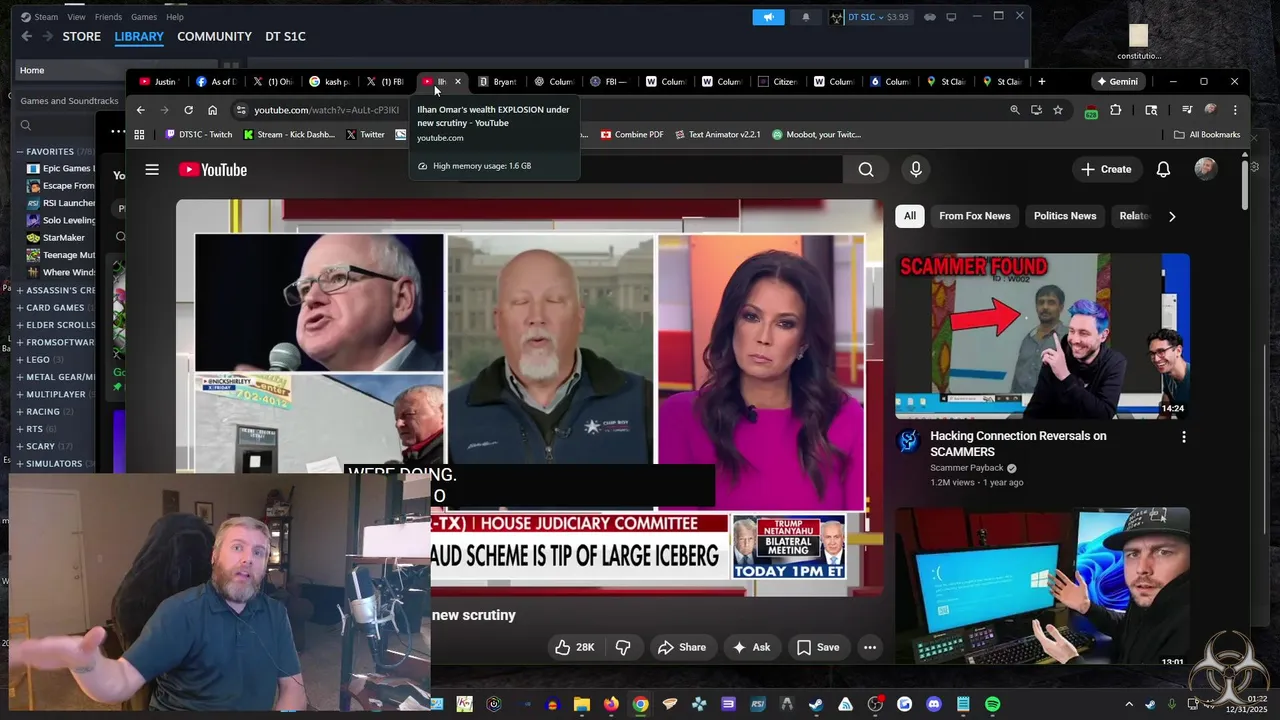
Task: Like the video with 28K thumbs up
Action: 575,647
